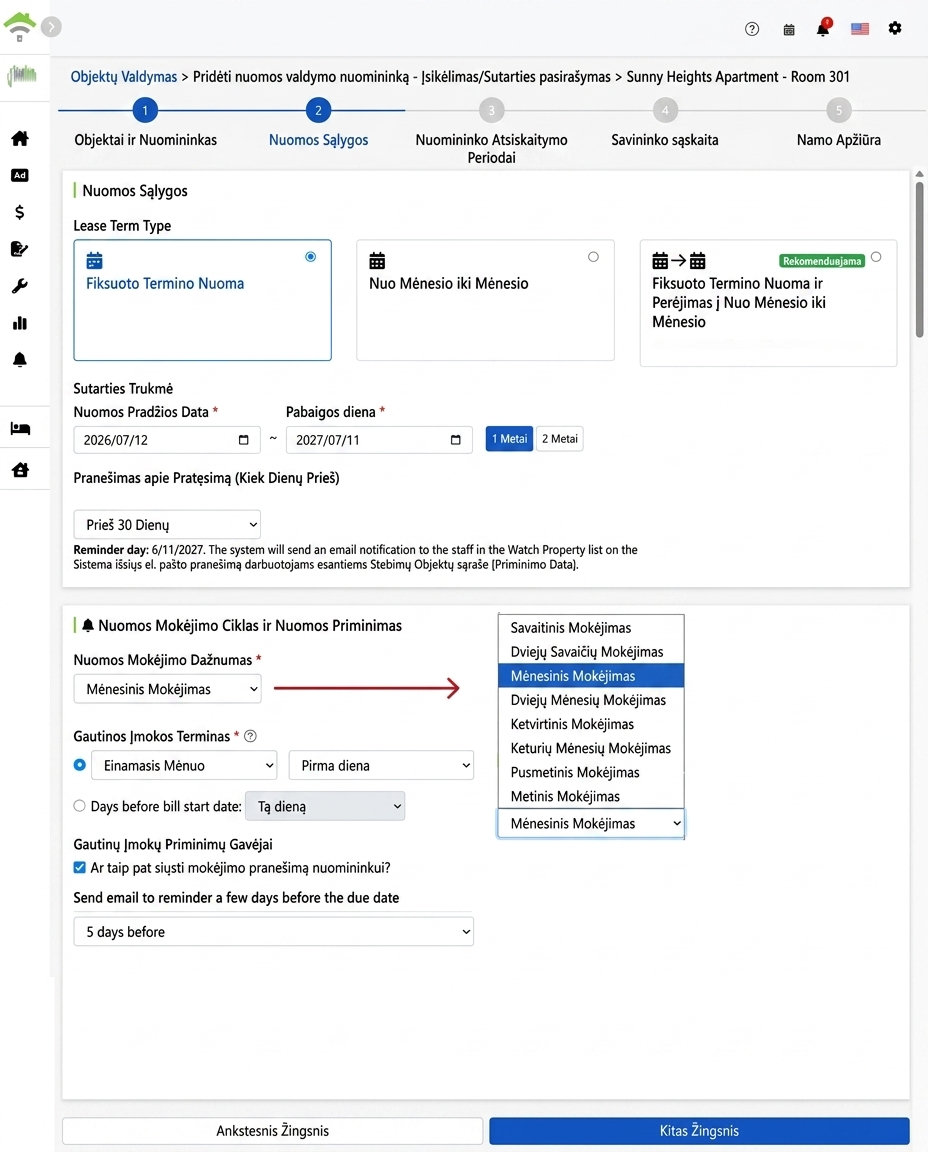
Task: Change language via the US flag icon
Action: tap(860, 29)
